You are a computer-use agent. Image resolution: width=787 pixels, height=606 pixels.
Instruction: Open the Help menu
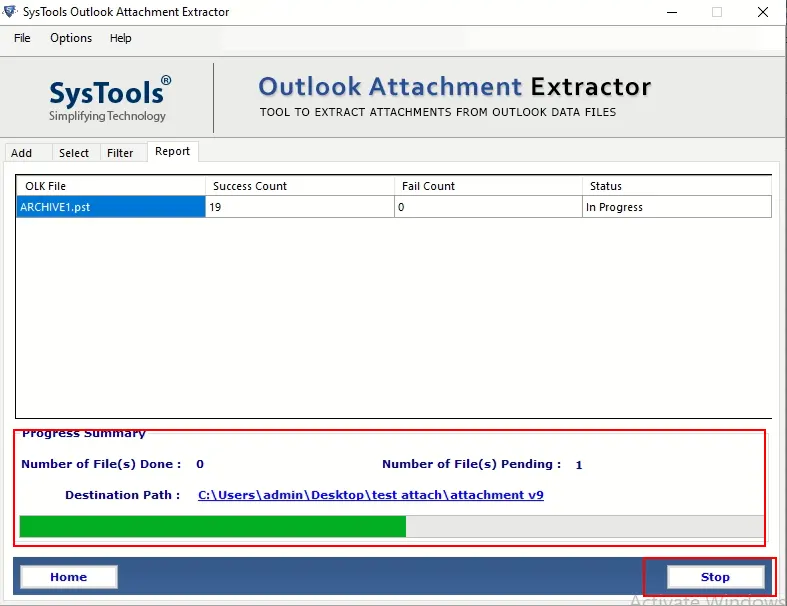120,38
